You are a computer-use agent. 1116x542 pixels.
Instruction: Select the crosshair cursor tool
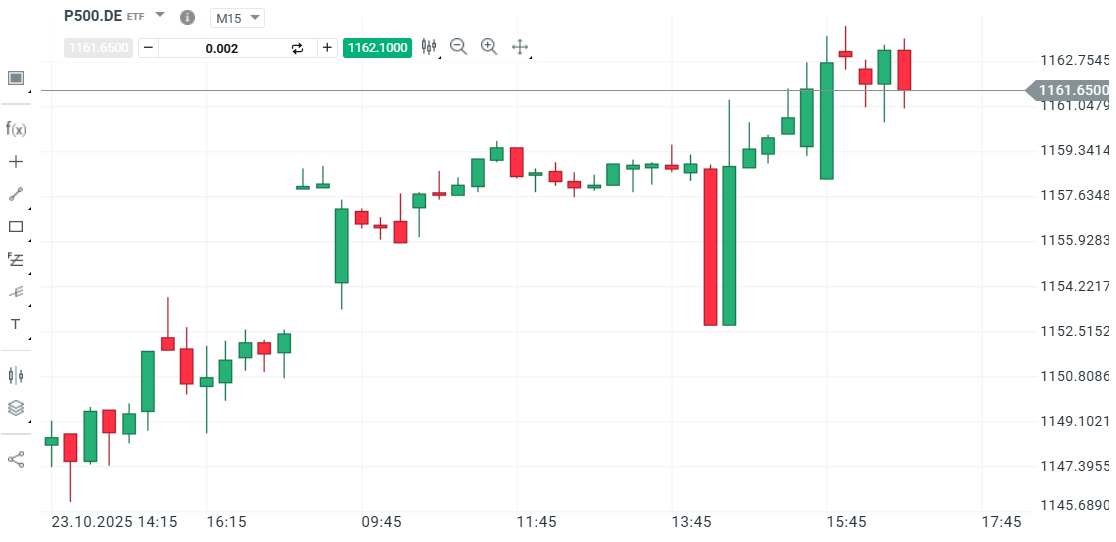[x=15, y=161]
